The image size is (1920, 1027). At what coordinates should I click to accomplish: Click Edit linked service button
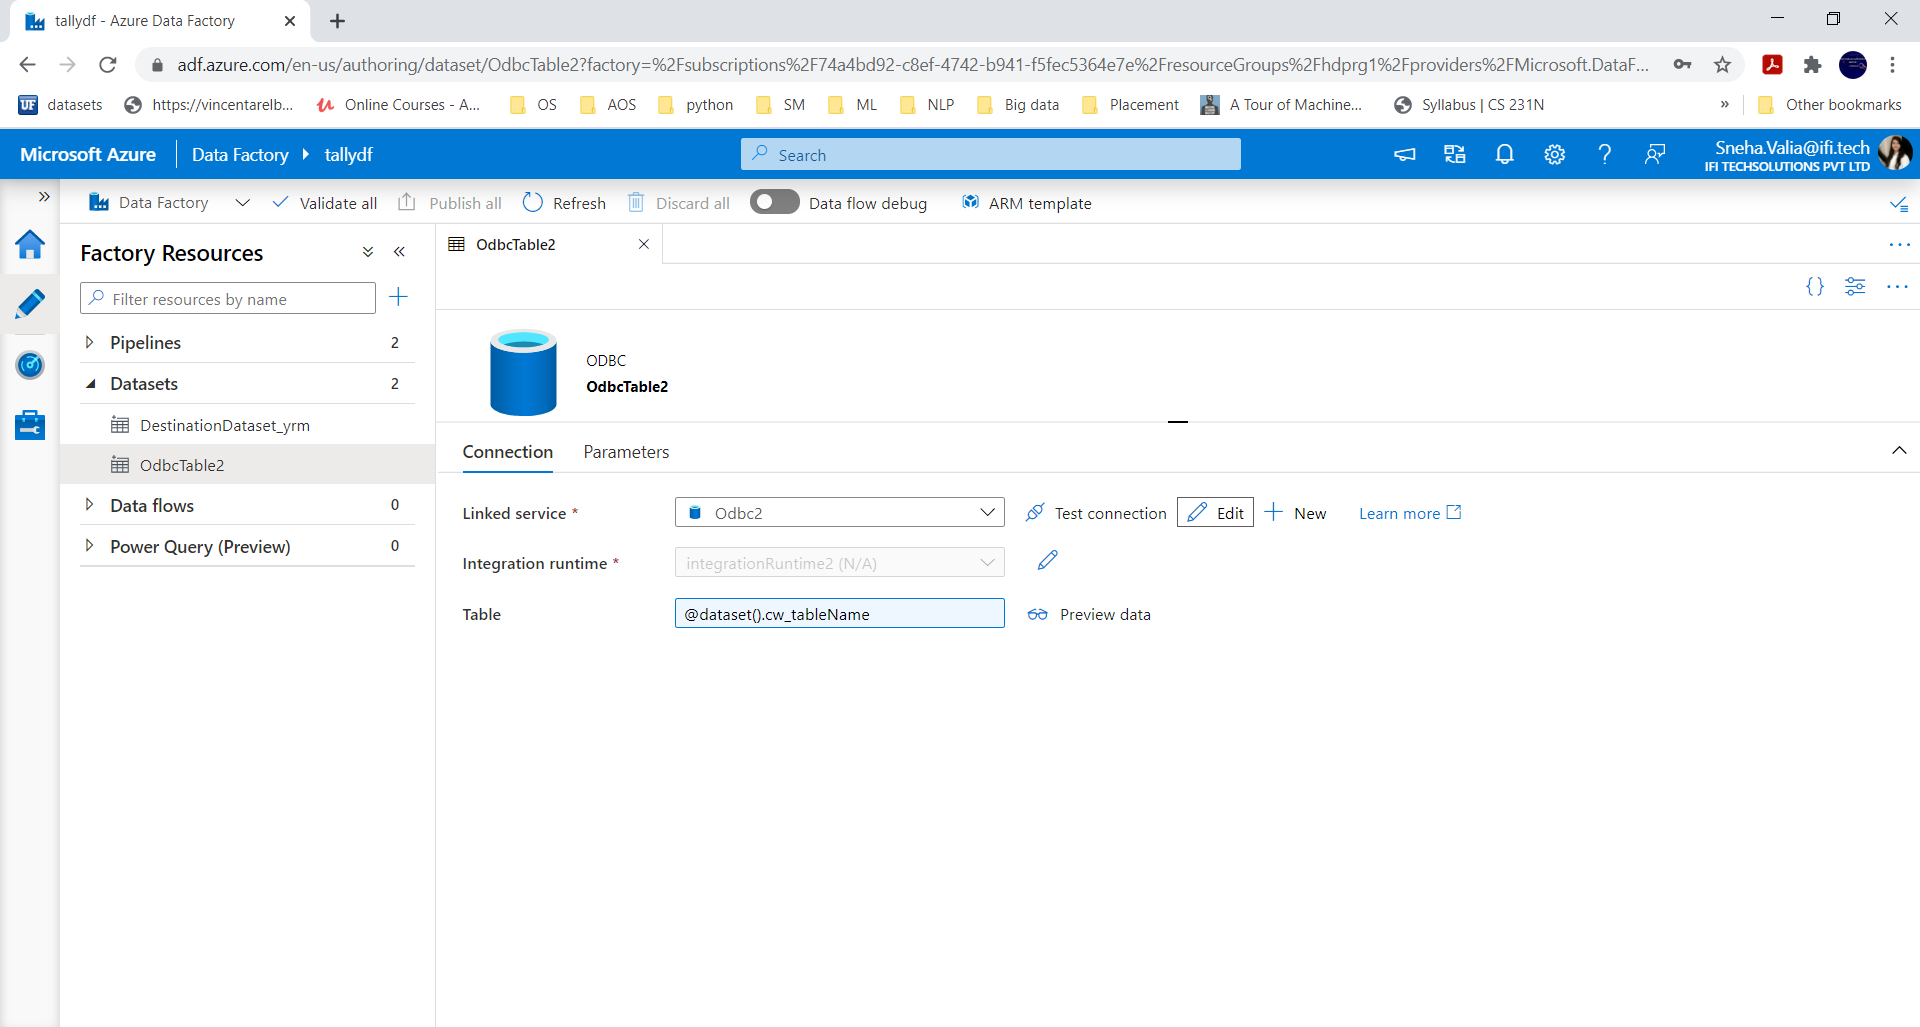tap(1215, 512)
